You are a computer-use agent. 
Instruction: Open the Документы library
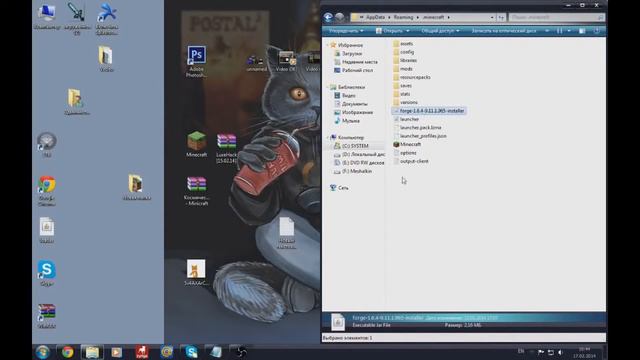point(355,104)
